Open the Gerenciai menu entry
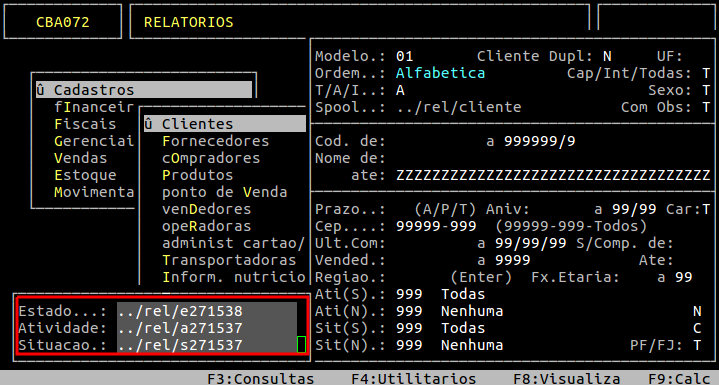The width and height of the screenshot is (719, 385). pos(94,141)
